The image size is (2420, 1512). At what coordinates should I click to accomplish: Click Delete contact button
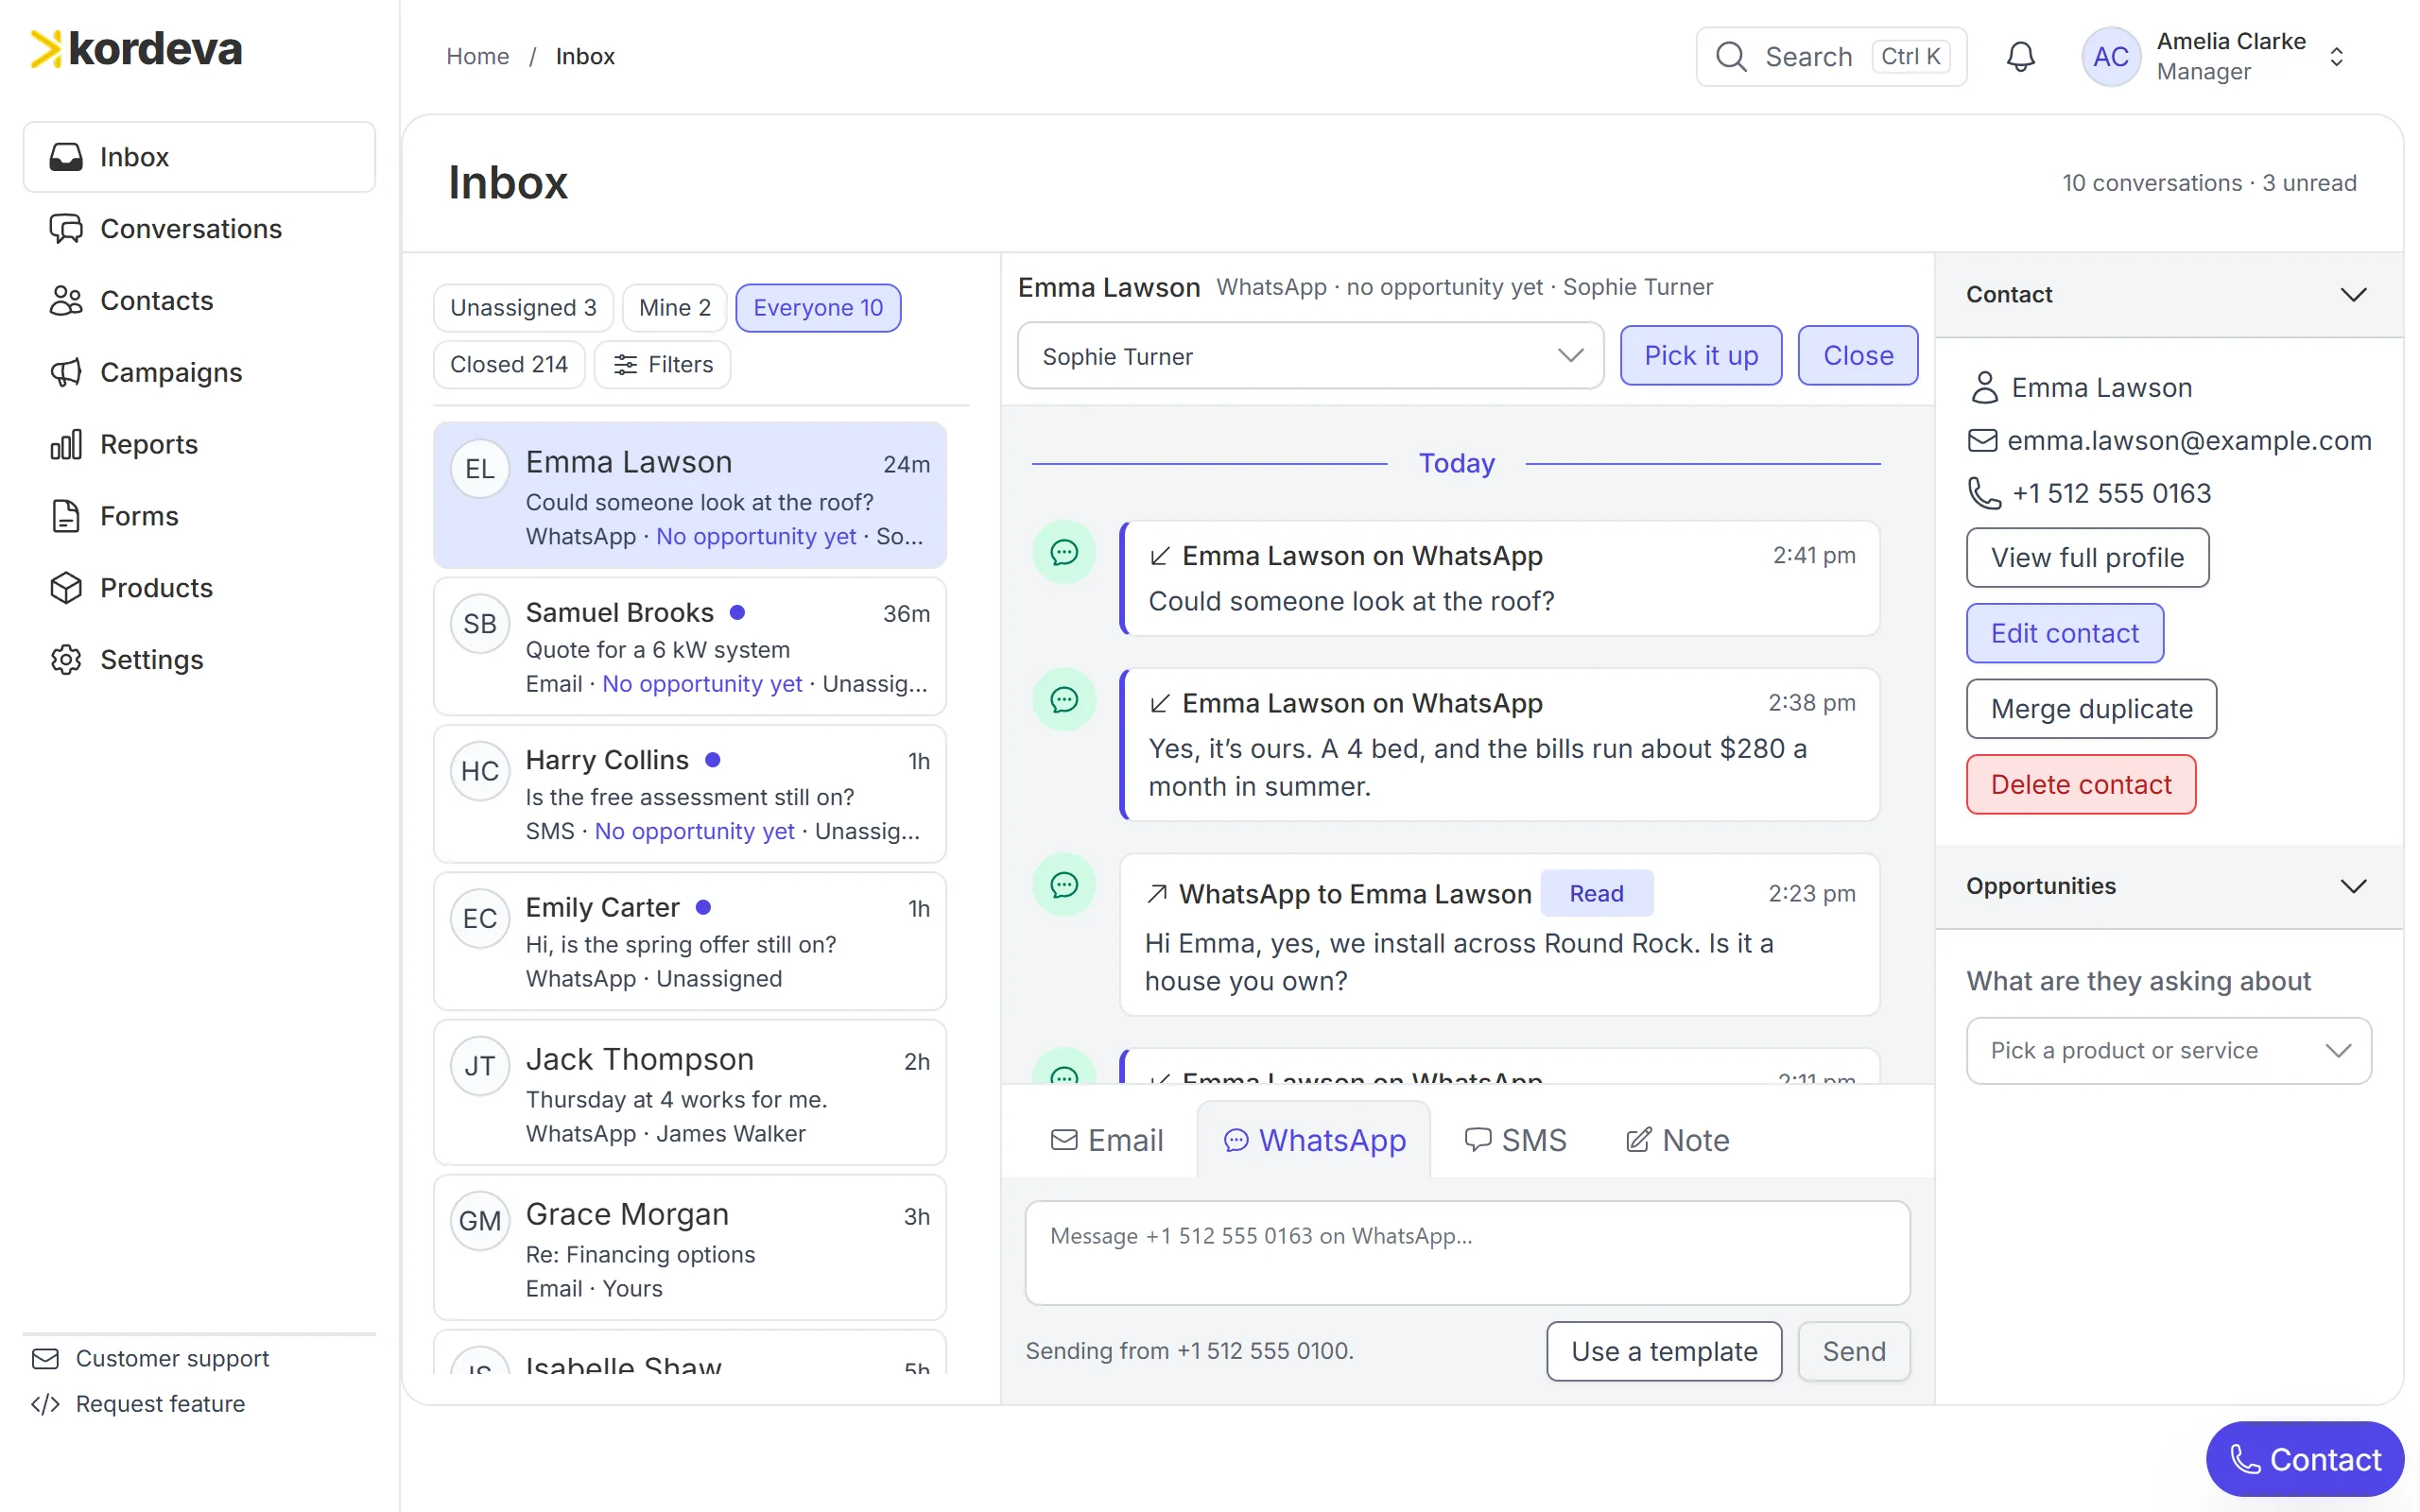pyautogui.click(x=2080, y=784)
